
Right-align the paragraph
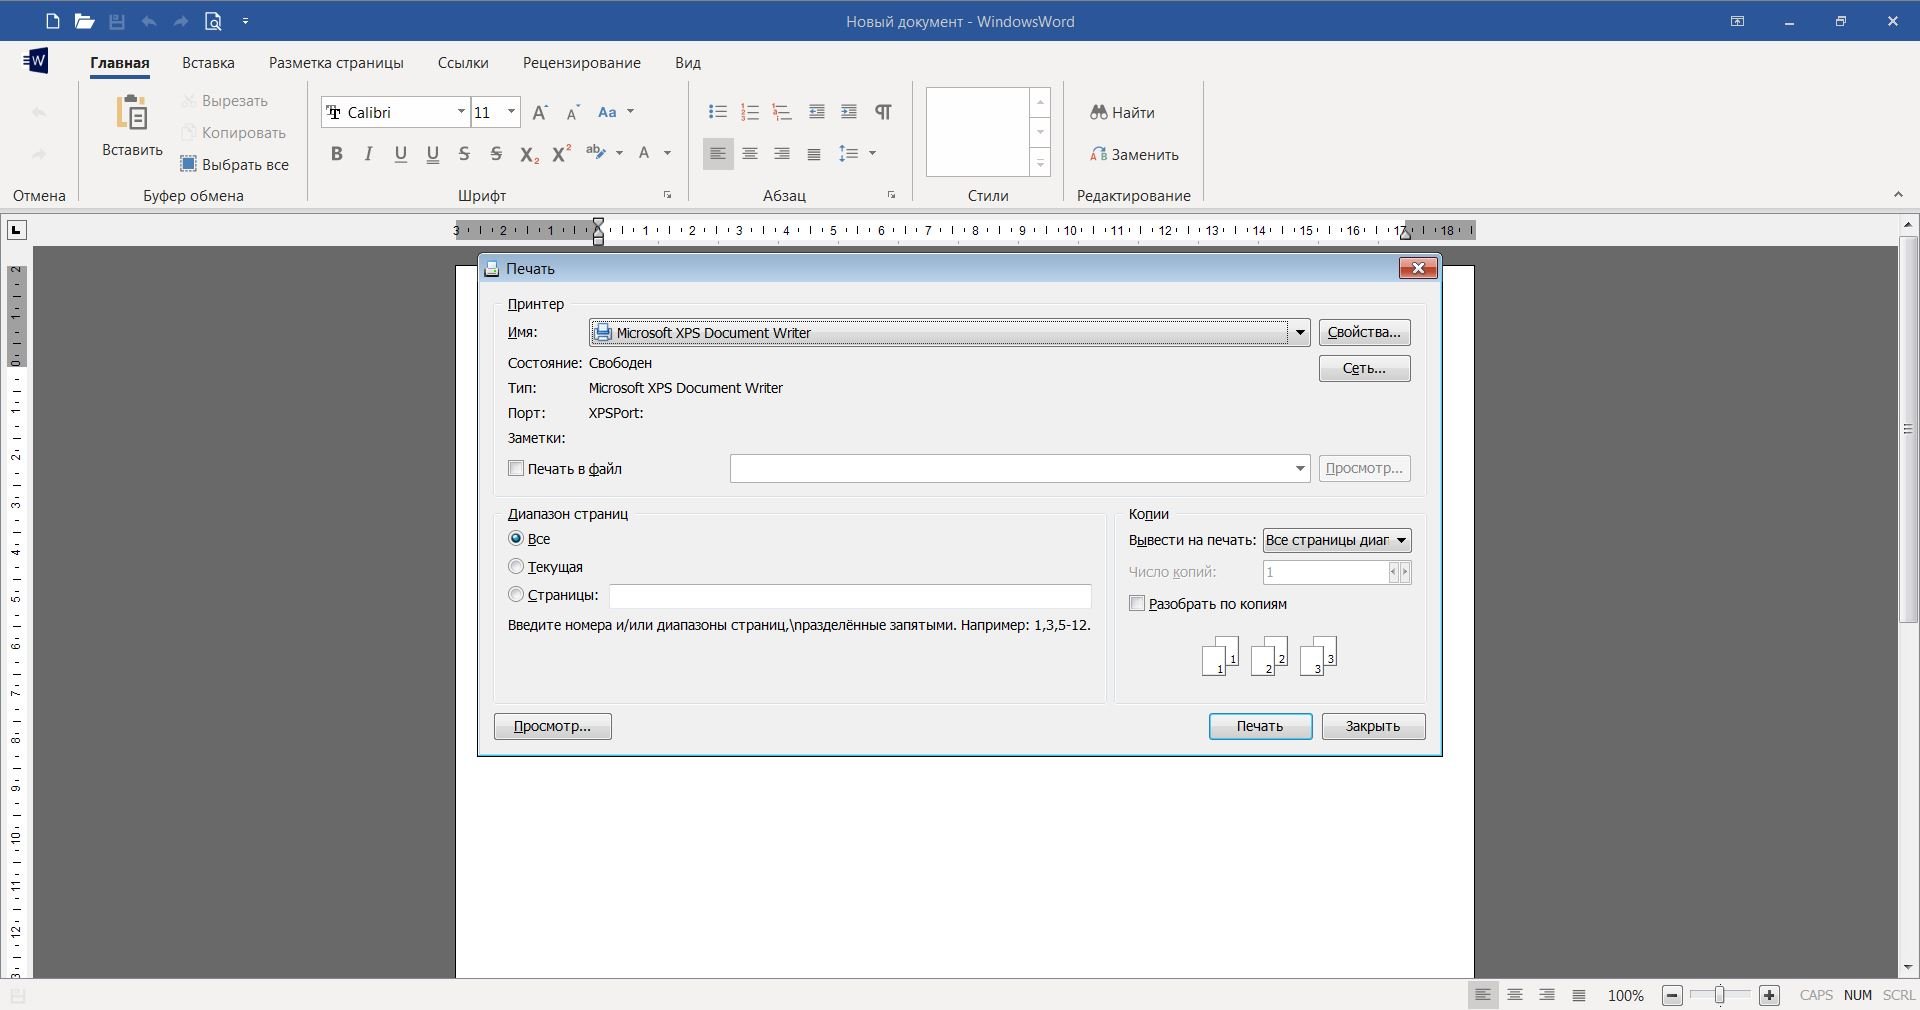click(782, 153)
